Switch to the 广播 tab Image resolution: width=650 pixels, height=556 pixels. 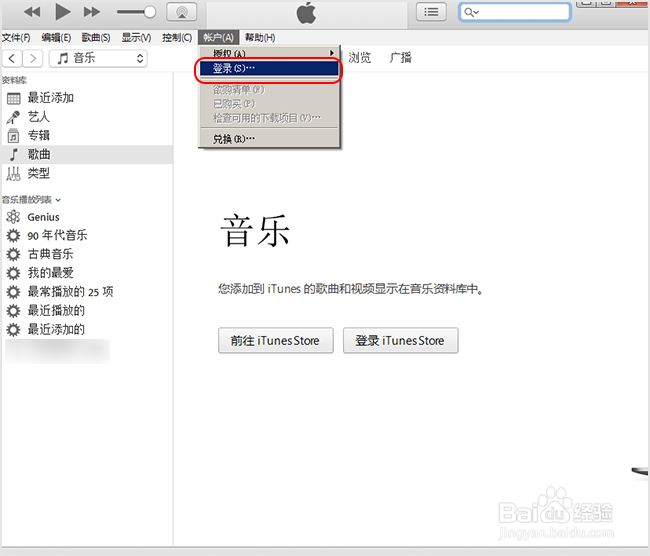click(400, 58)
